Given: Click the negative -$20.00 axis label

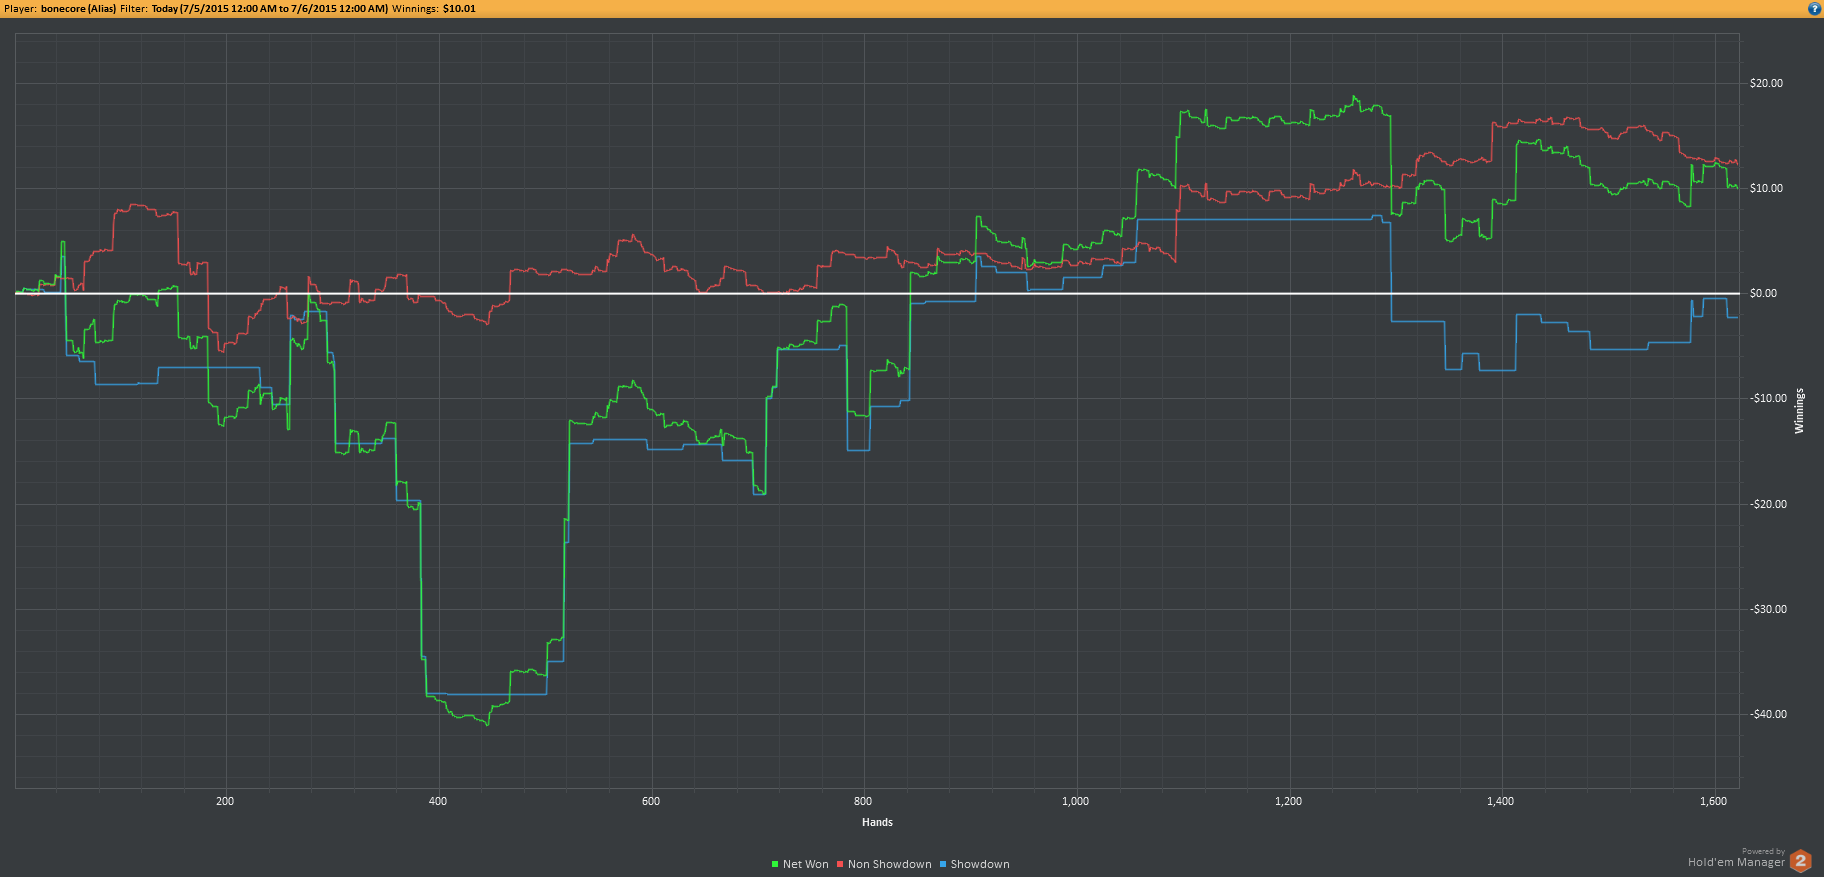Looking at the screenshot, I should tap(1768, 504).
